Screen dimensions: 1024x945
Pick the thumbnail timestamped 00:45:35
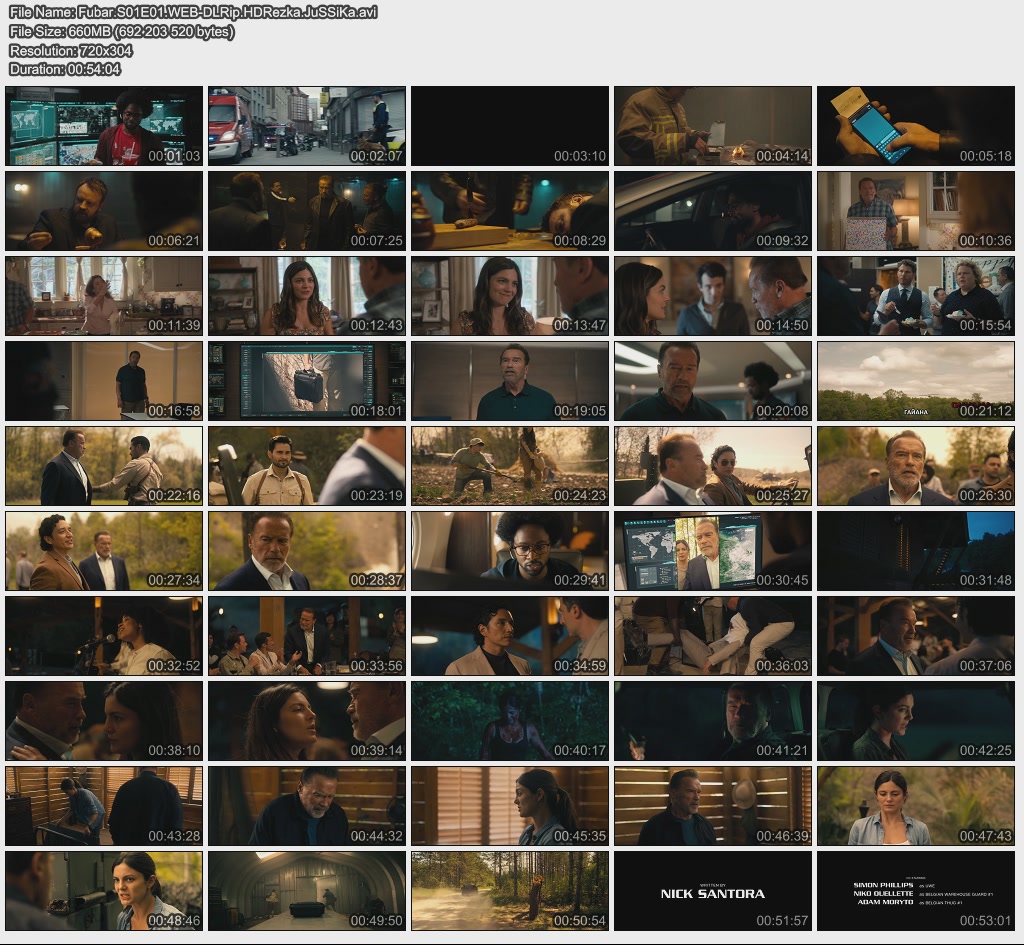click(x=510, y=806)
